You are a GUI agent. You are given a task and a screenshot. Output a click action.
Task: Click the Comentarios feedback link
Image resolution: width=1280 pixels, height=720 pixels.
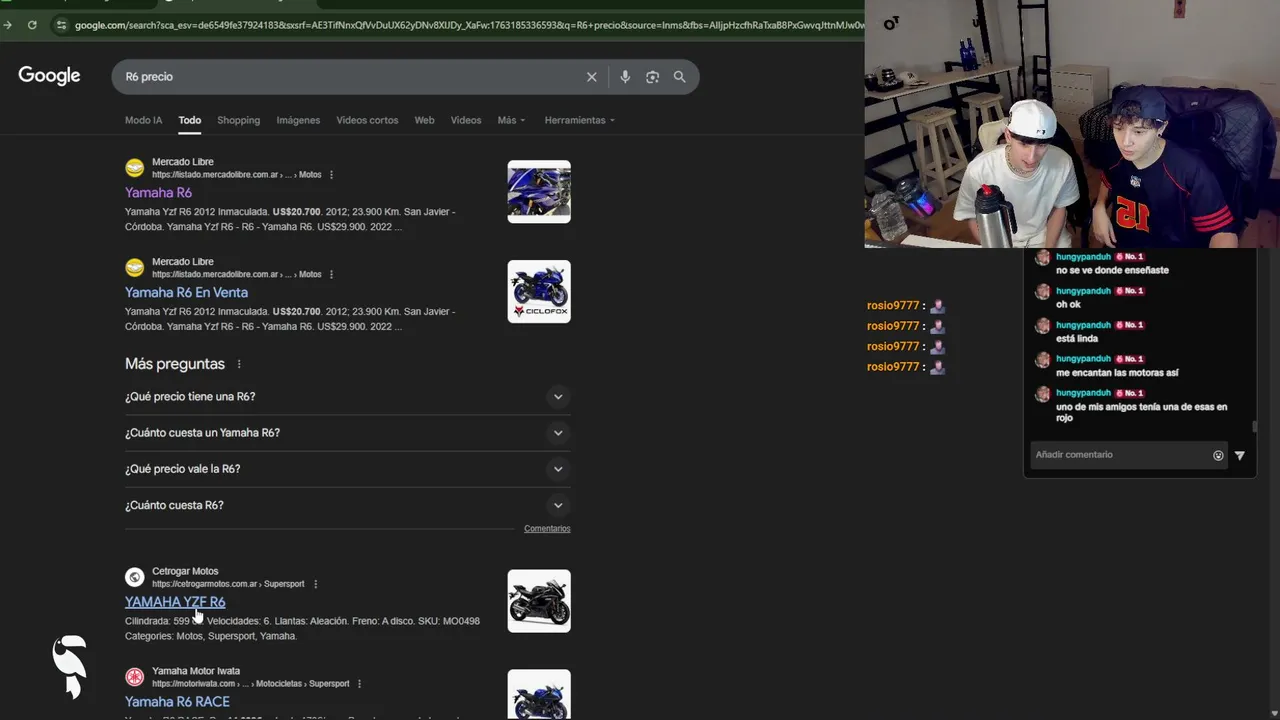[547, 529]
